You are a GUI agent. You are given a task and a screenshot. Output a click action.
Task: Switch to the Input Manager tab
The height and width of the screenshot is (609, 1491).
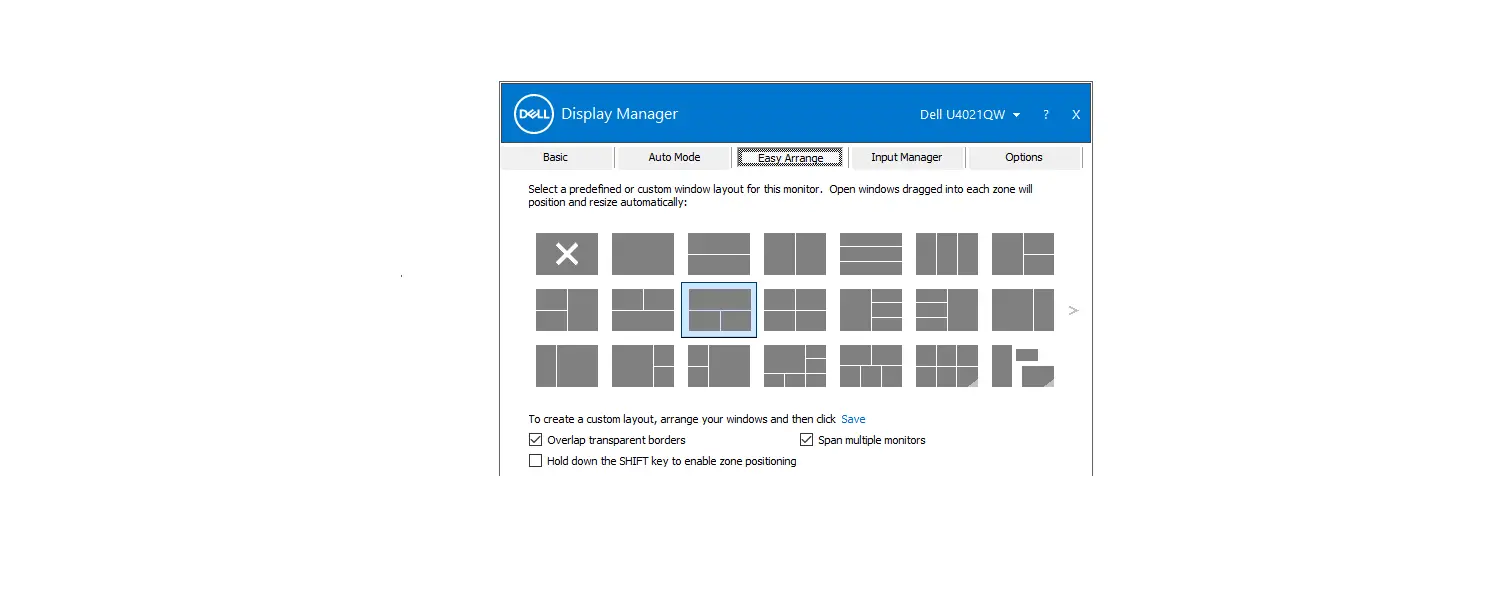point(906,157)
